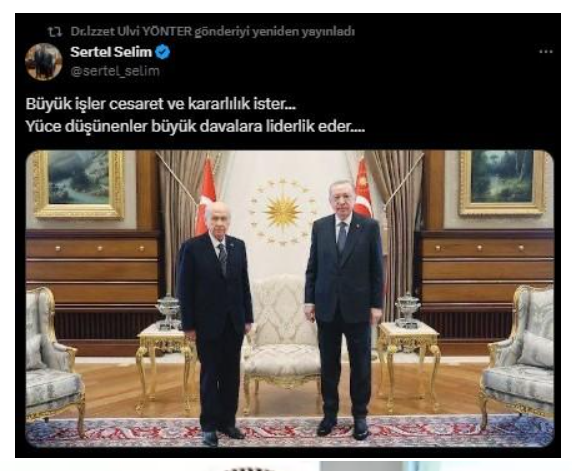The width and height of the screenshot is (572, 471).
Task: Open the @sertel_selim handle
Action: [x=115, y=71]
